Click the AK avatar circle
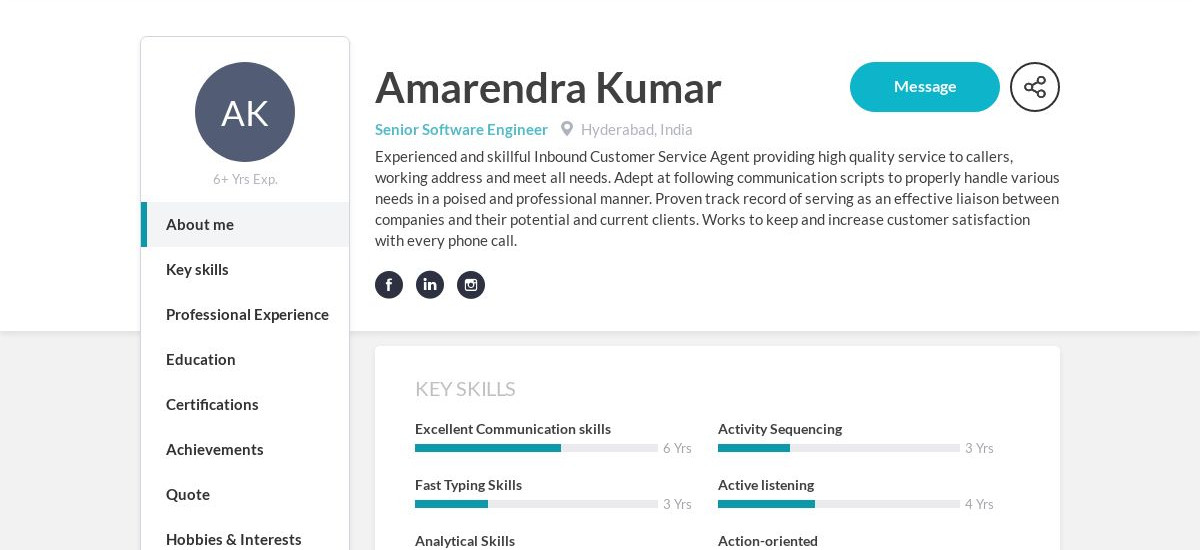 (245, 112)
